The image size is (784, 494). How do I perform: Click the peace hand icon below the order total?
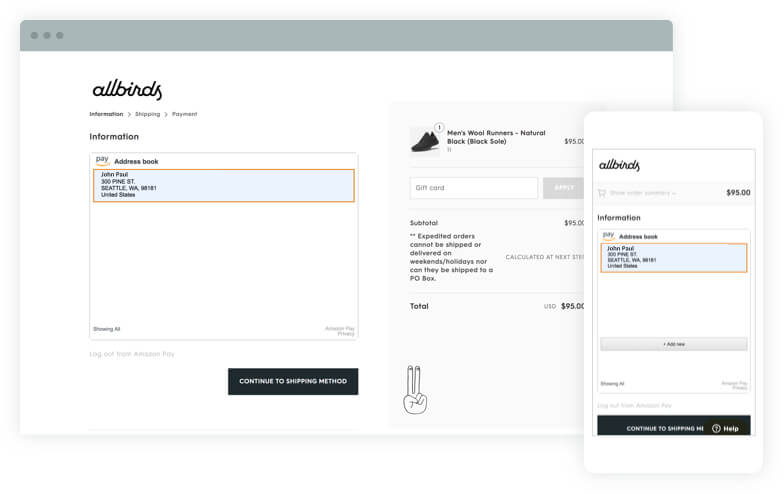(x=415, y=390)
